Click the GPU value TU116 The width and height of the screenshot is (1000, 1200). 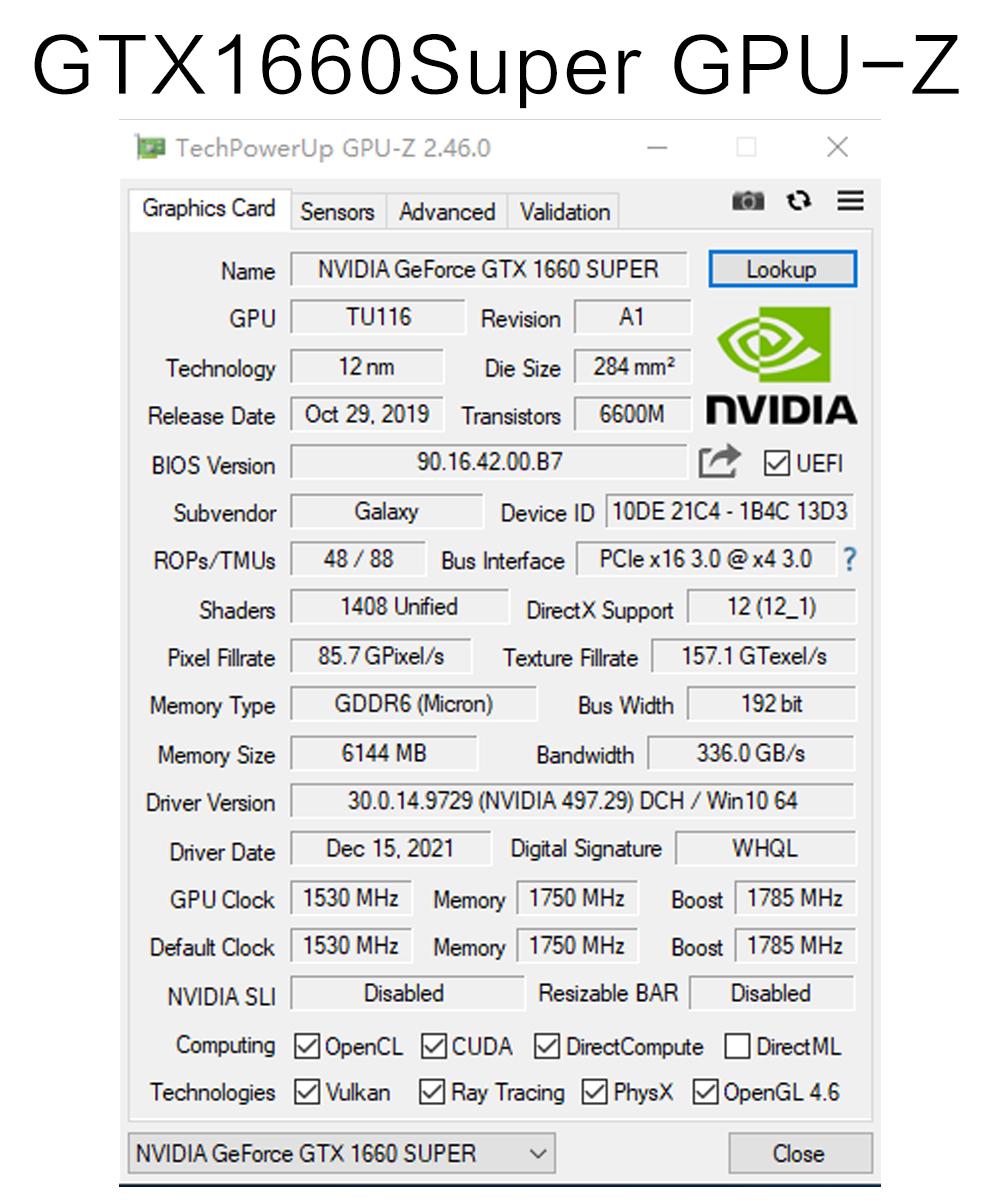378,317
